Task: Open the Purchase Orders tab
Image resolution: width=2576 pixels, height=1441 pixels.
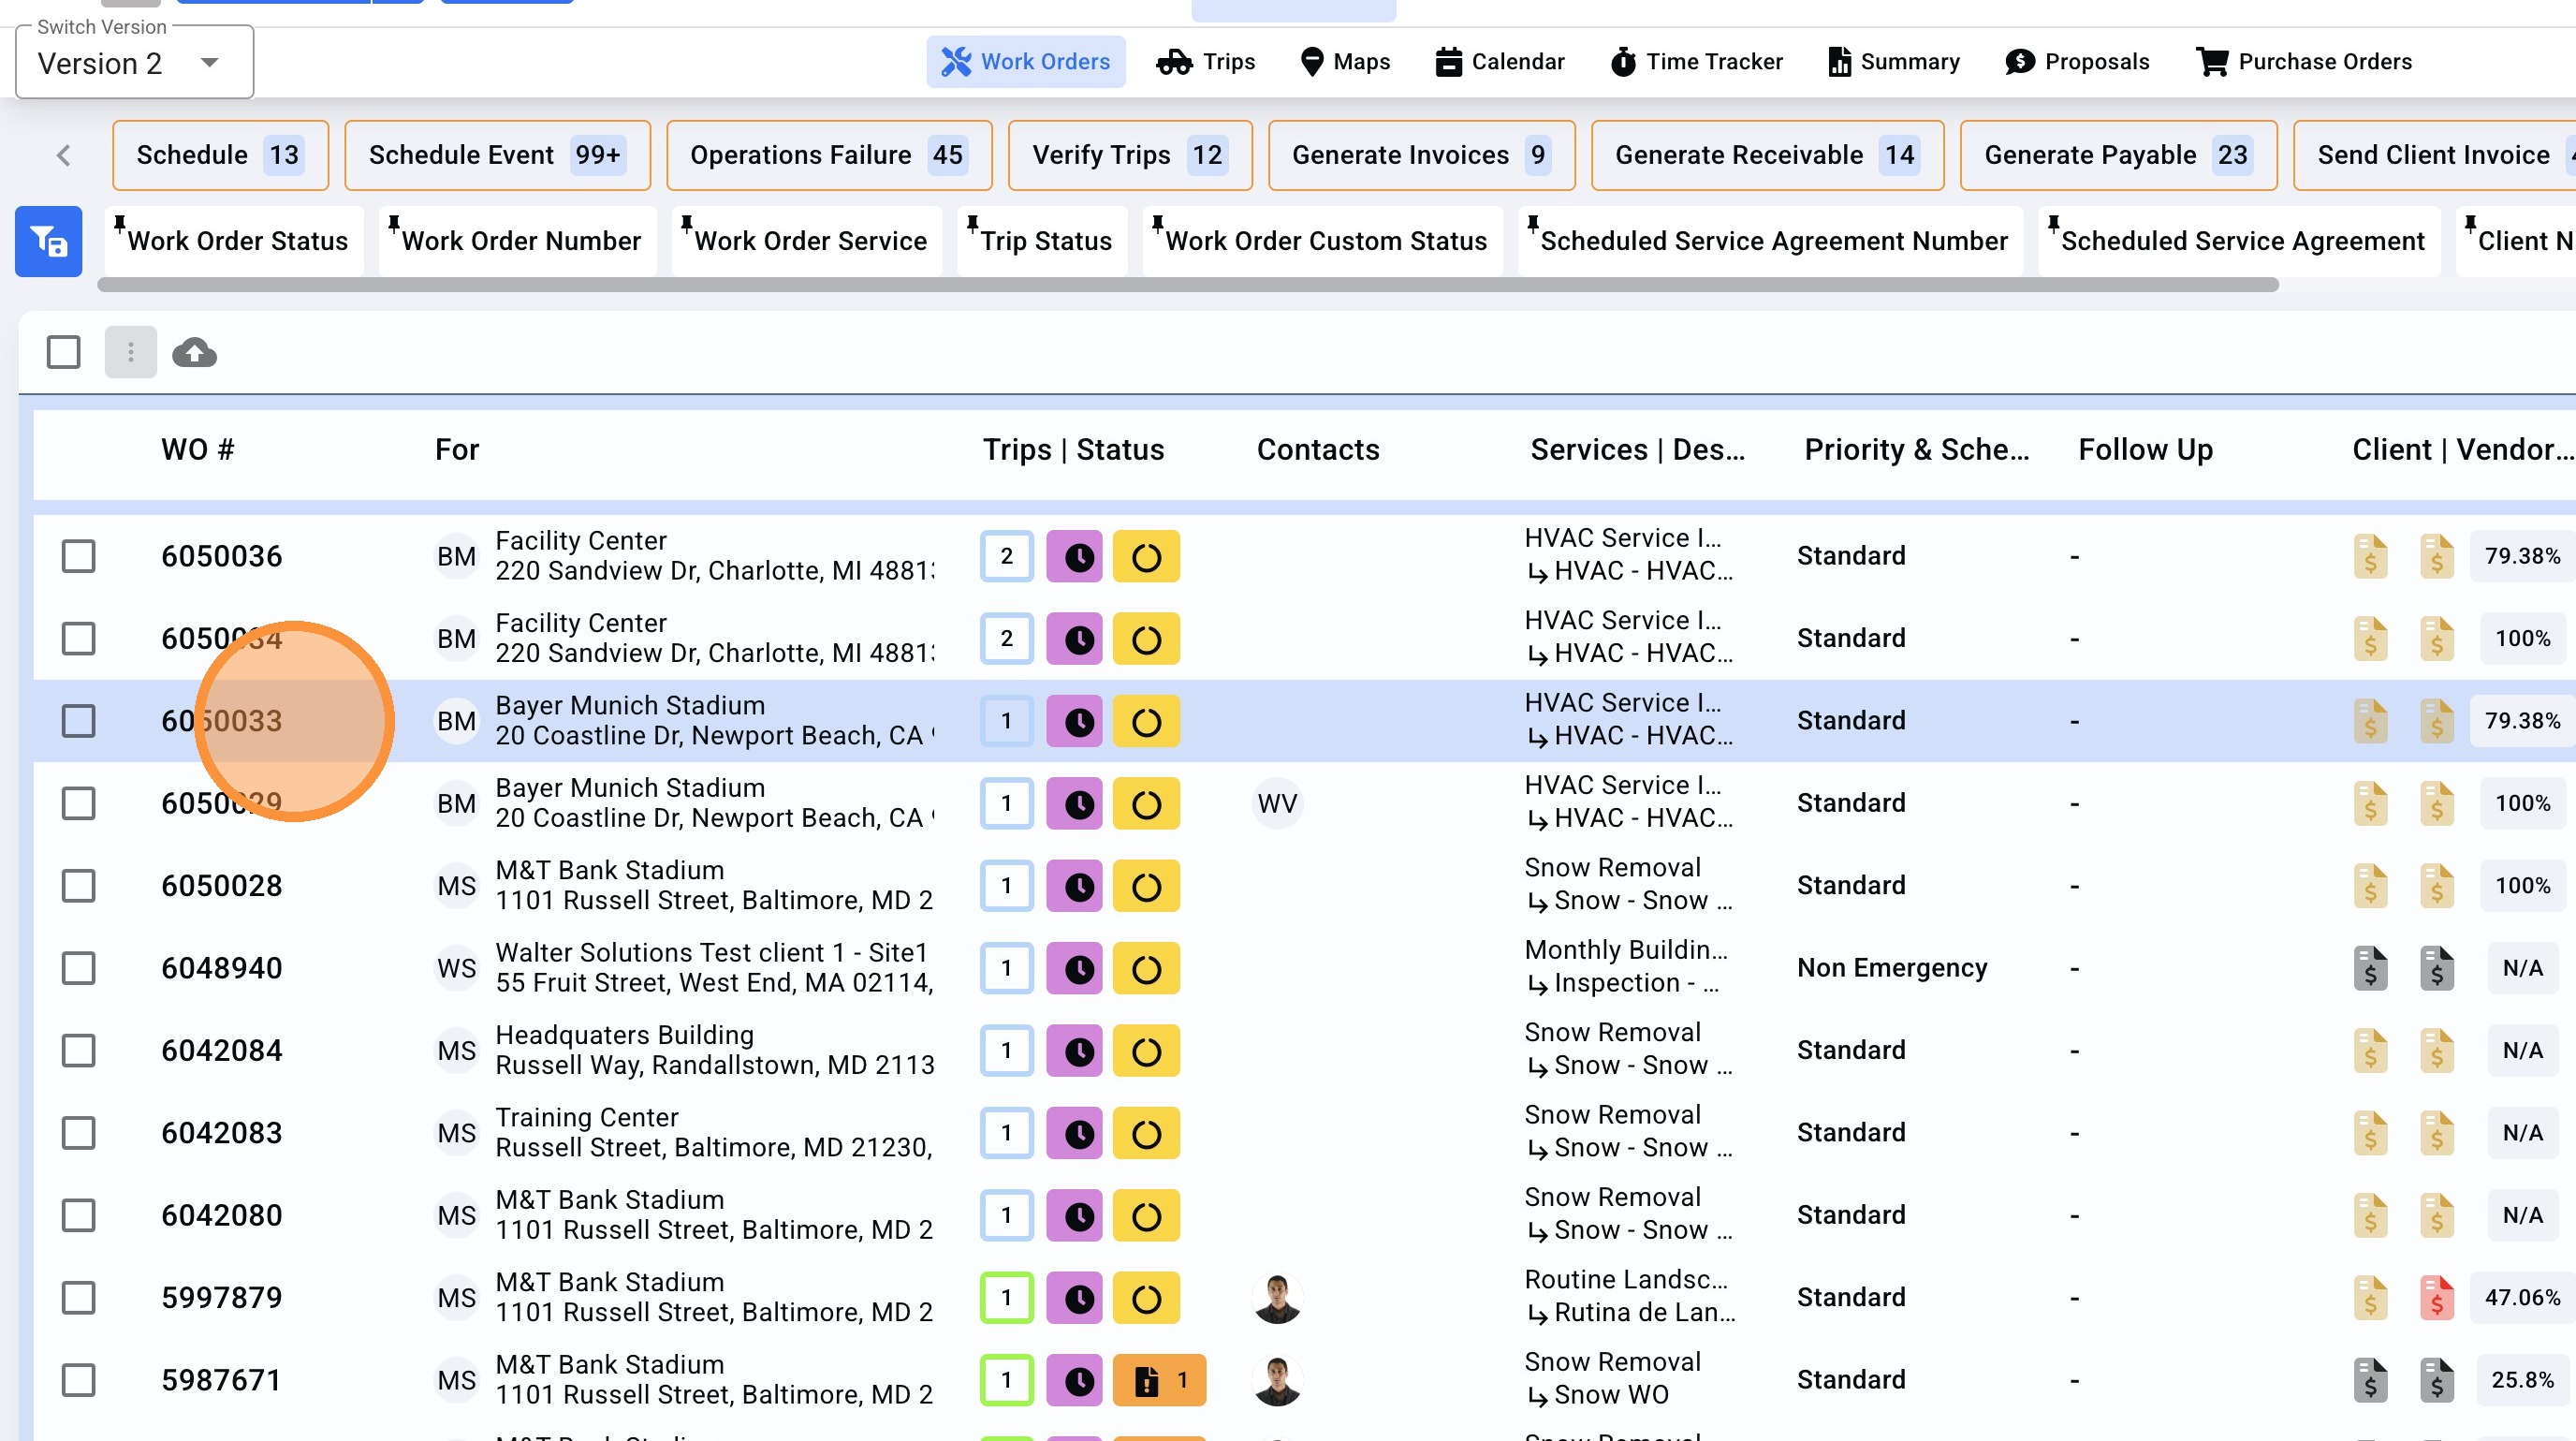Action: click(x=2303, y=62)
